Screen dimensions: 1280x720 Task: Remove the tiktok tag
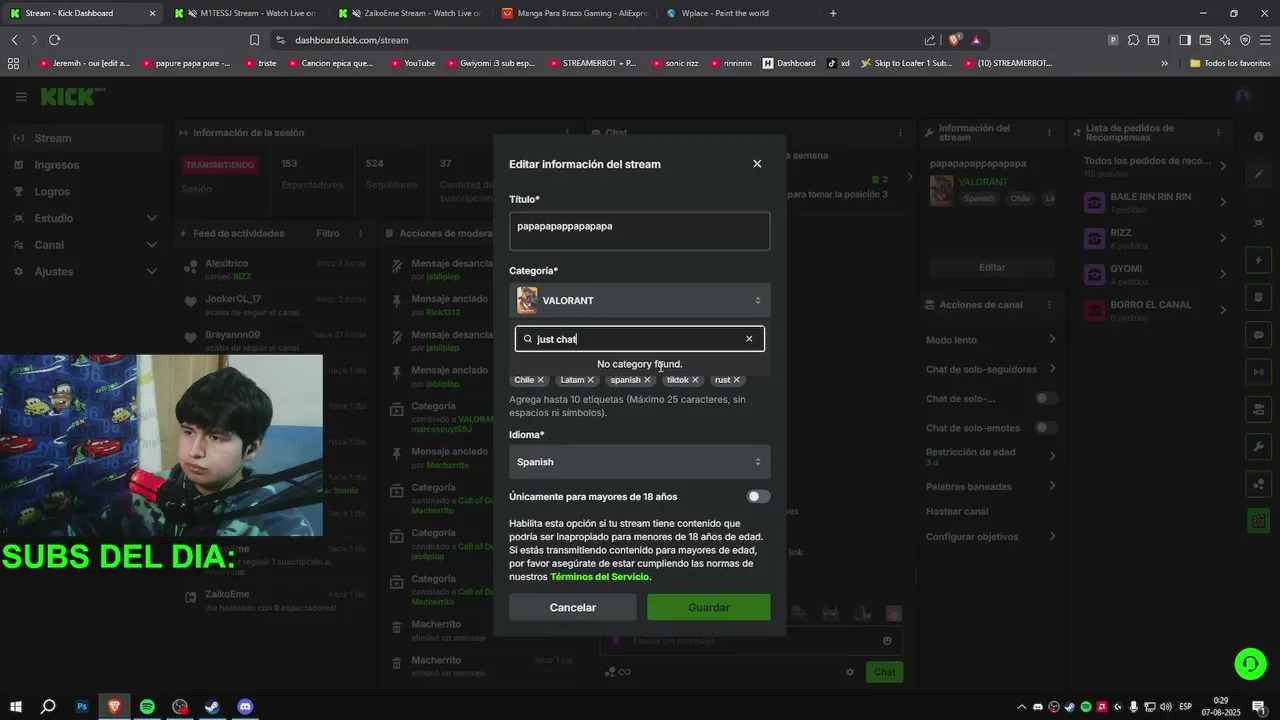695,380
